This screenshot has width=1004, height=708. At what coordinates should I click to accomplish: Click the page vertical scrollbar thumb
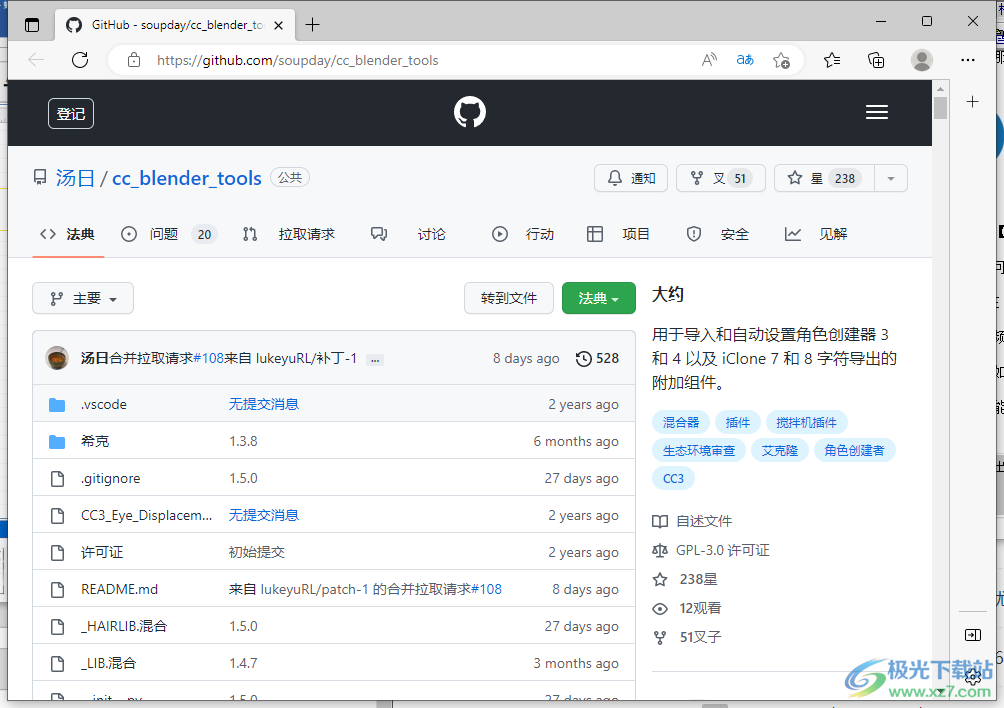940,108
